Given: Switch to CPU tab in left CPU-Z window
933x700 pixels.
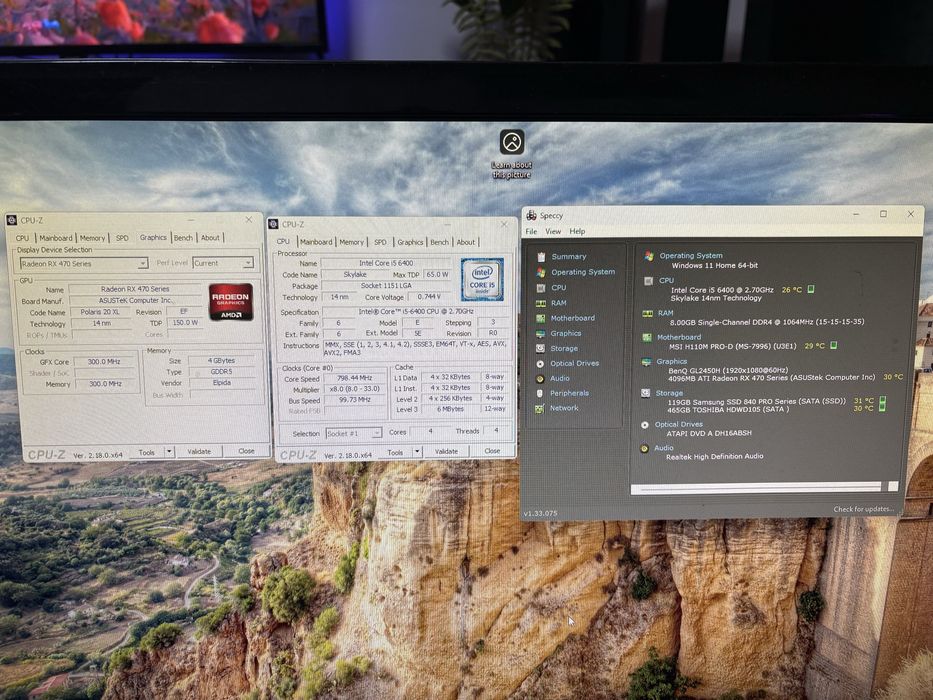Looking at the screenshot, I should click(22, 238).
